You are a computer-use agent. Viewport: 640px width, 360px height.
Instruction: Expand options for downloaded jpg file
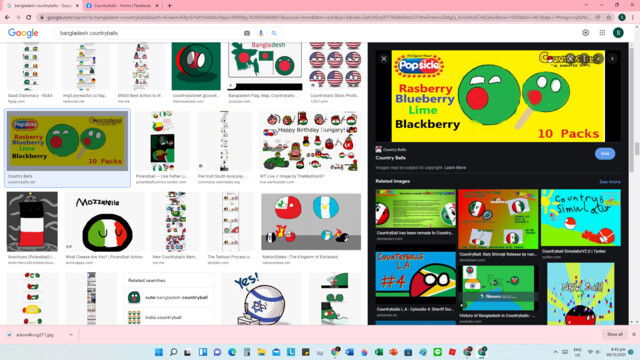coord(71,335)
